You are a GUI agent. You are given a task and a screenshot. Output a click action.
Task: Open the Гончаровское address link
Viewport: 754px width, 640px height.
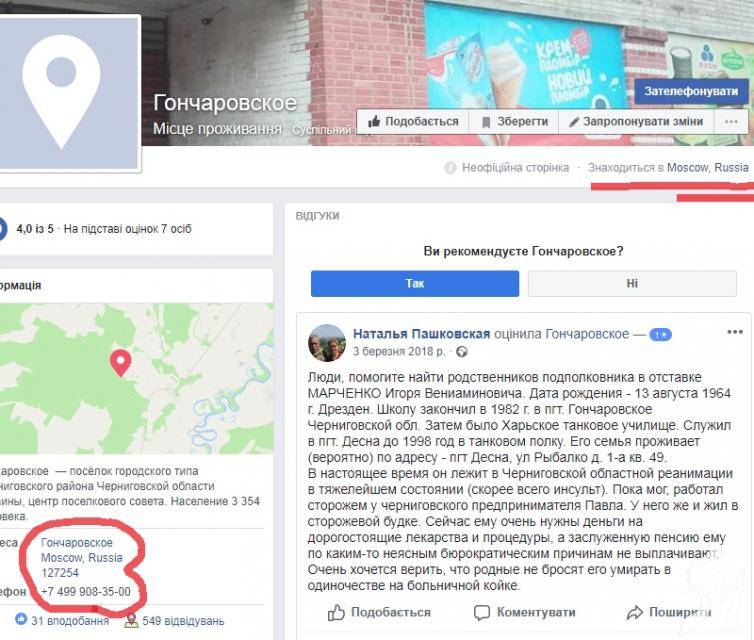point(77,543)
